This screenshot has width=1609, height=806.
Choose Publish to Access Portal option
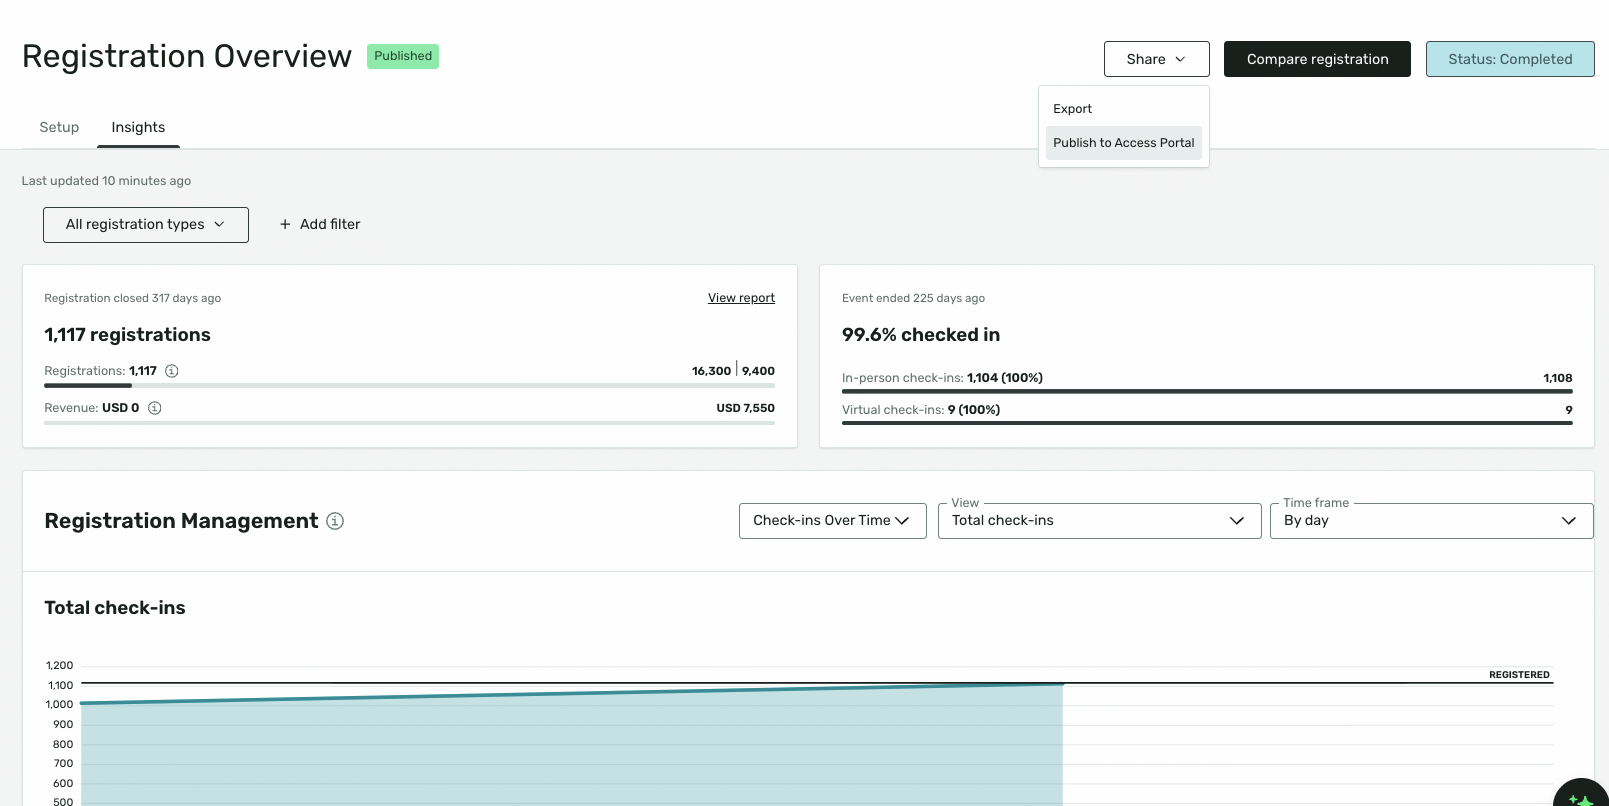[x=1124, y=143]
